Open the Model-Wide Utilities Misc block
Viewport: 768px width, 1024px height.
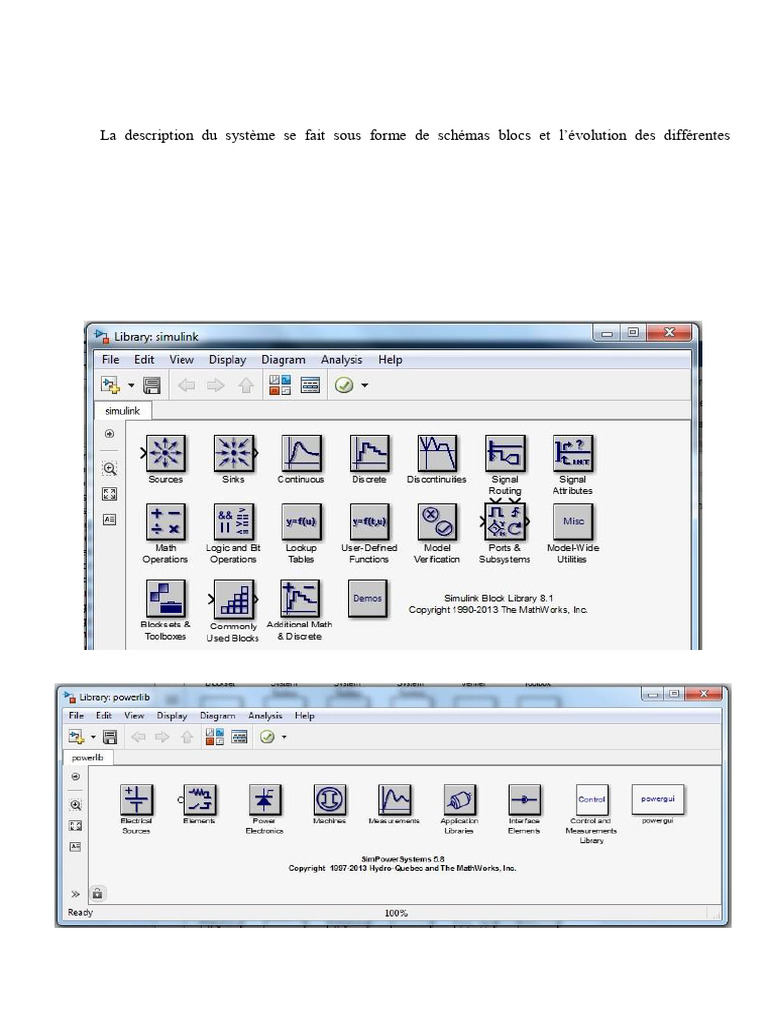(x=573, y=522)
